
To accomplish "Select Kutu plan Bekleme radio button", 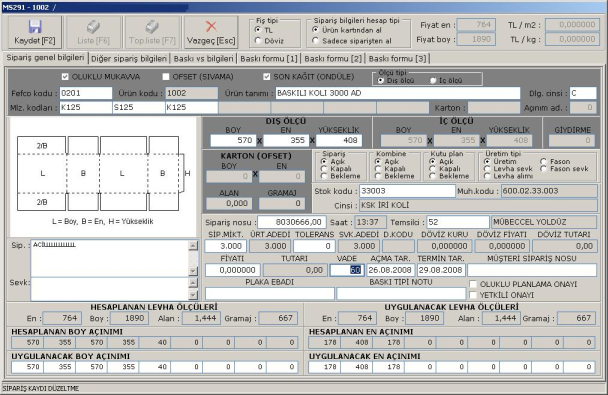I will [x=432, y=176].
